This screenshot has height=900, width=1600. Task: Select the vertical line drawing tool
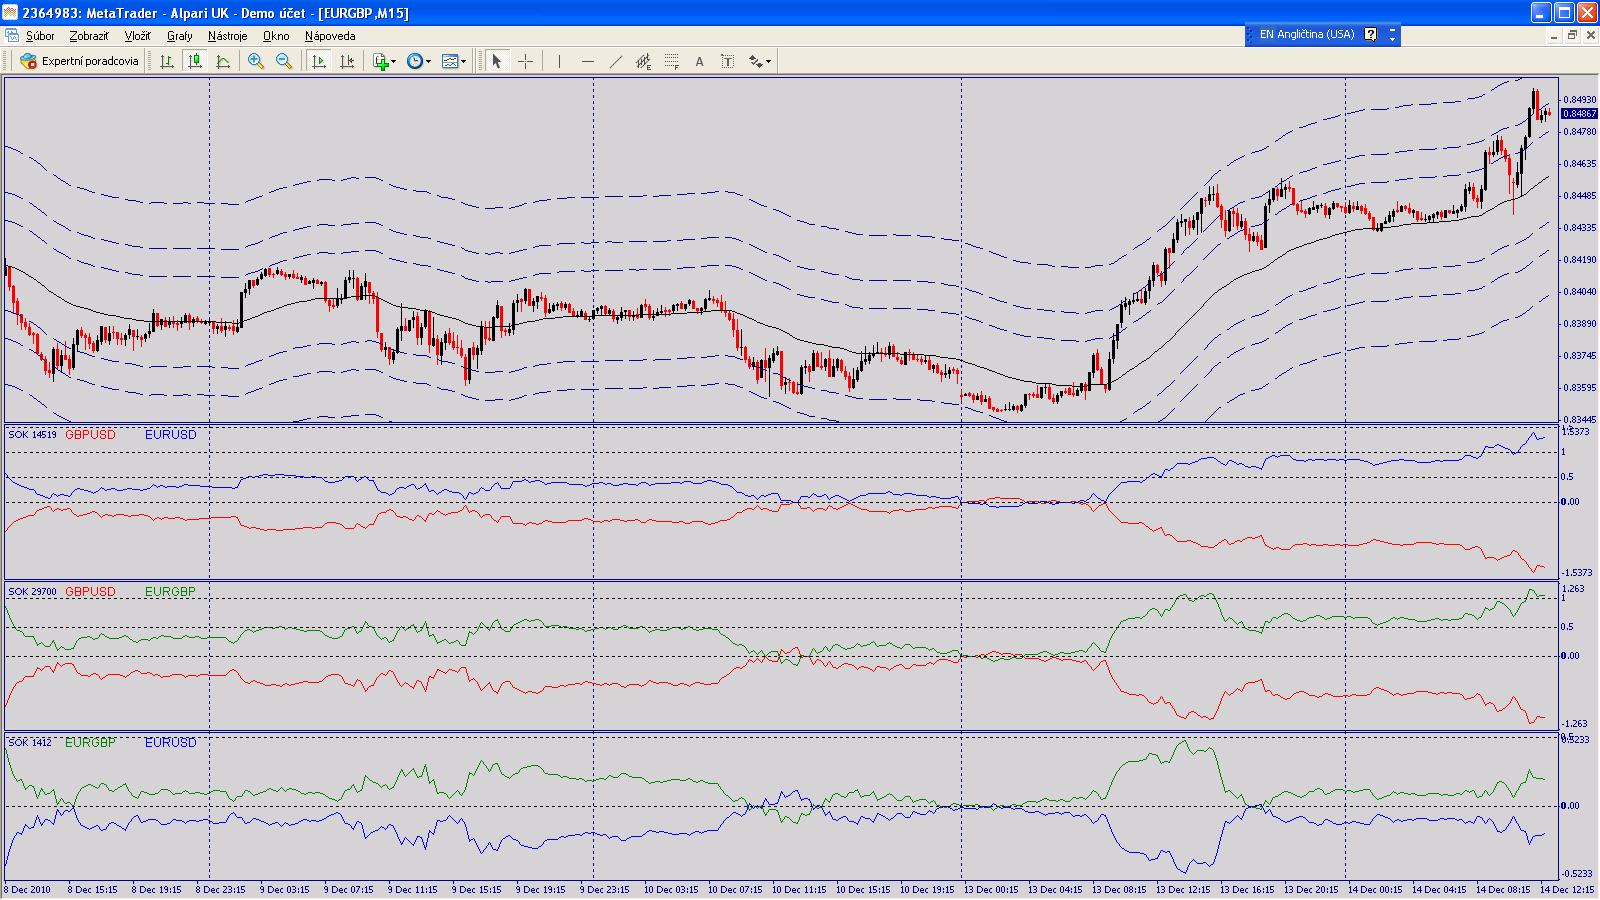click(559, 61)
